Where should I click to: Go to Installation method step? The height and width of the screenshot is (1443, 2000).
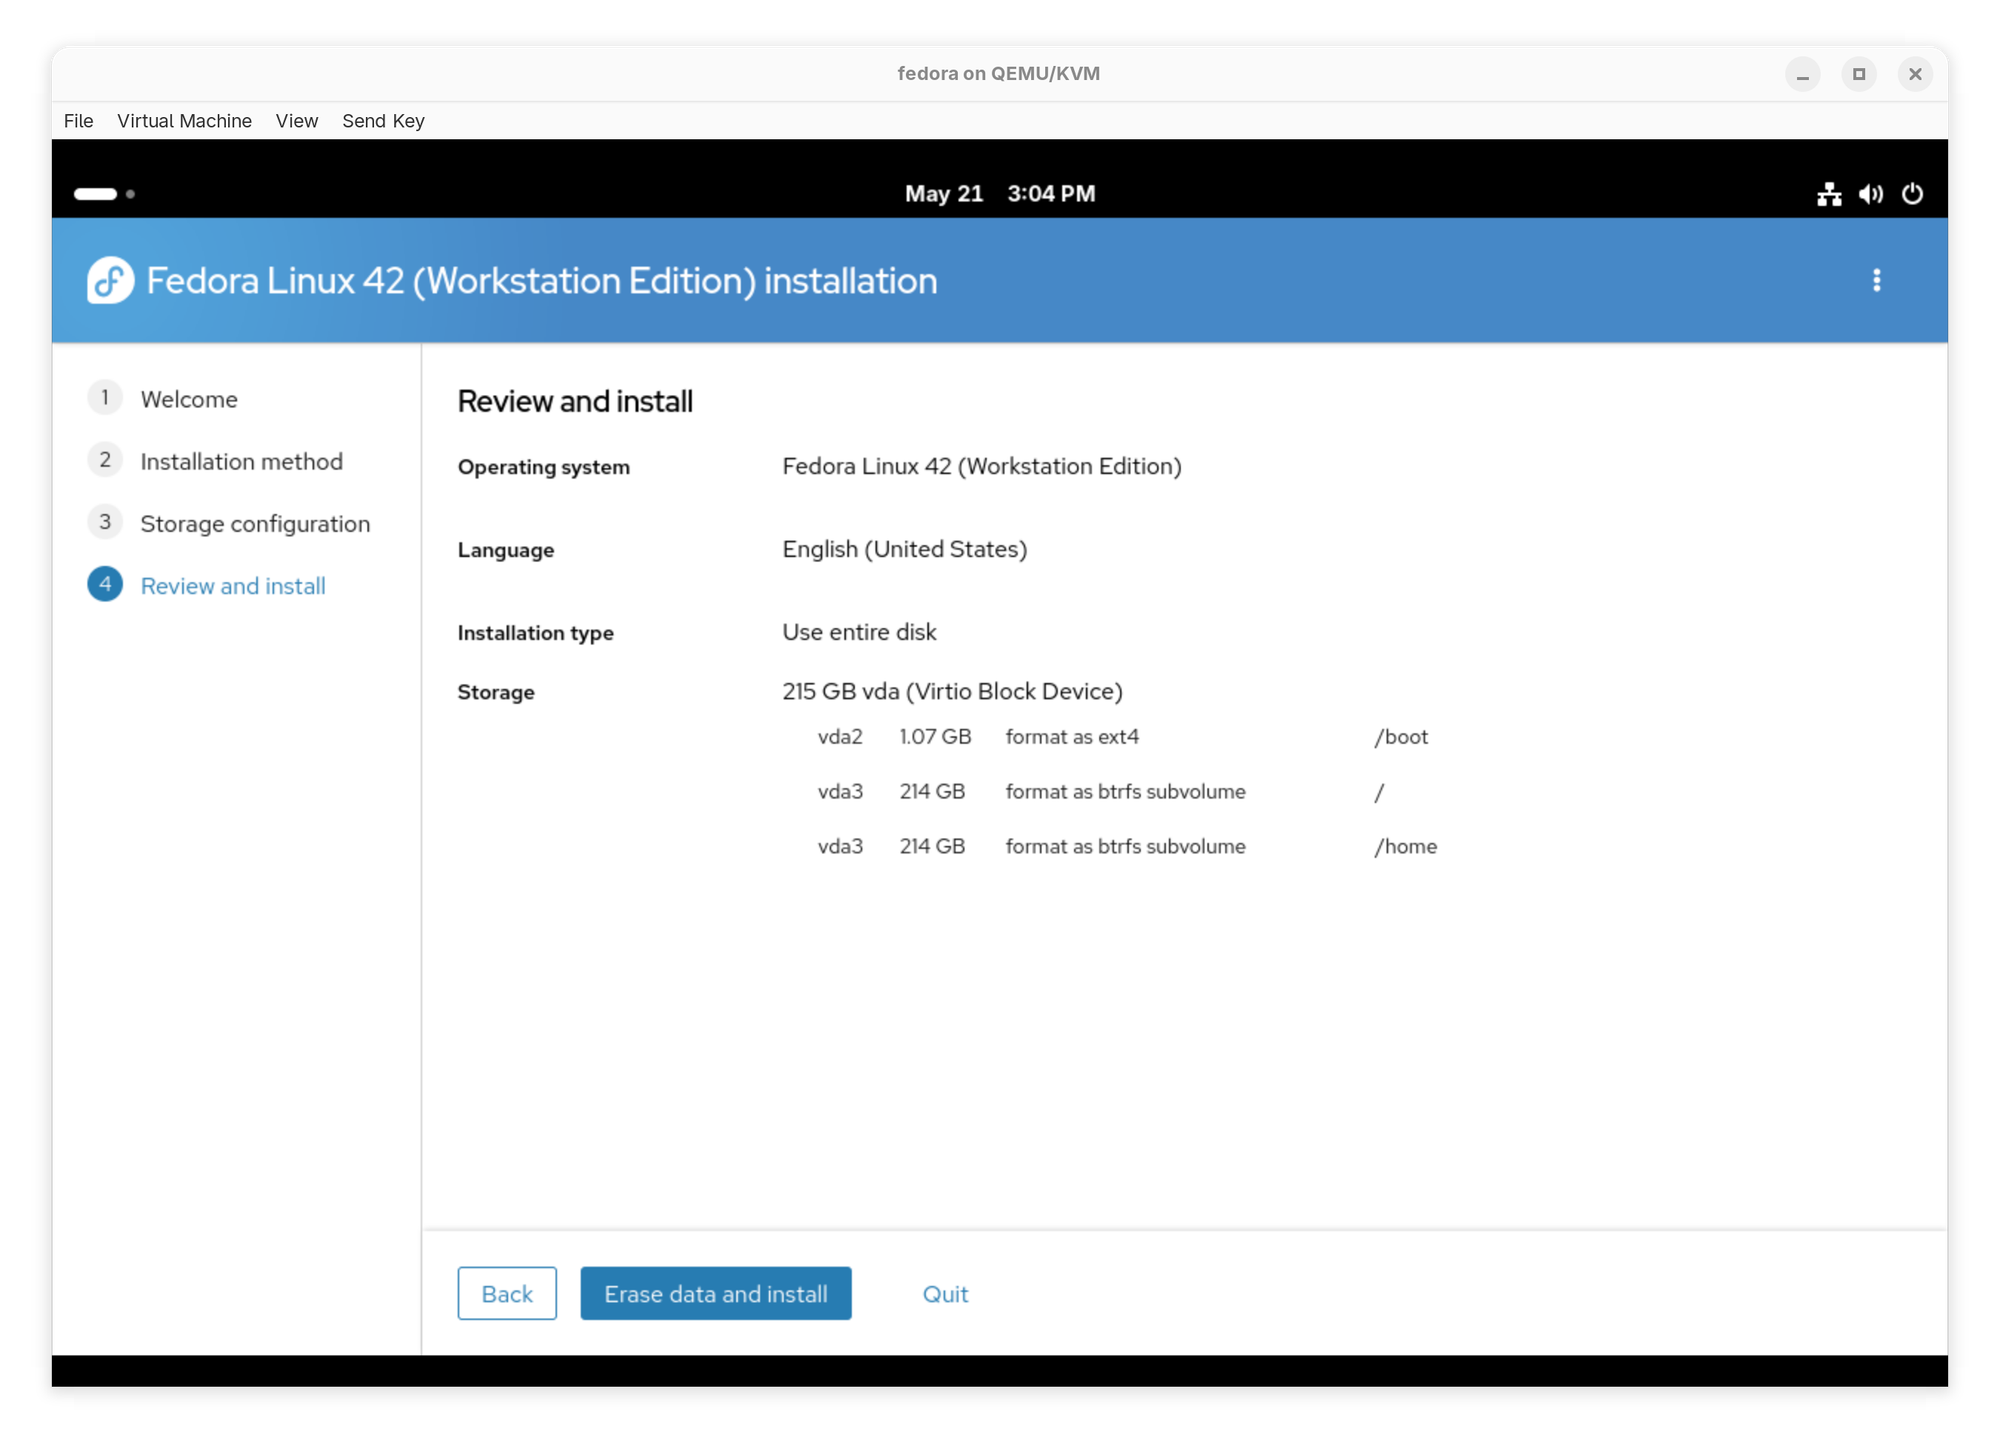(241, 461)
